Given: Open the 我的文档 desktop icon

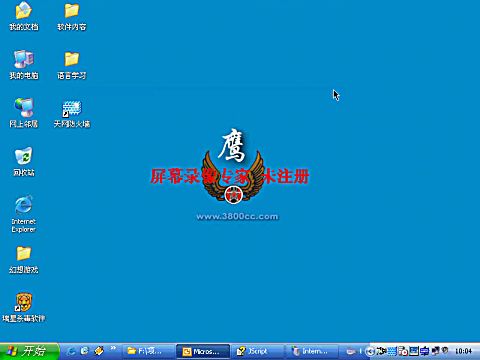Looking at the screenshot, I should (24, 17).
